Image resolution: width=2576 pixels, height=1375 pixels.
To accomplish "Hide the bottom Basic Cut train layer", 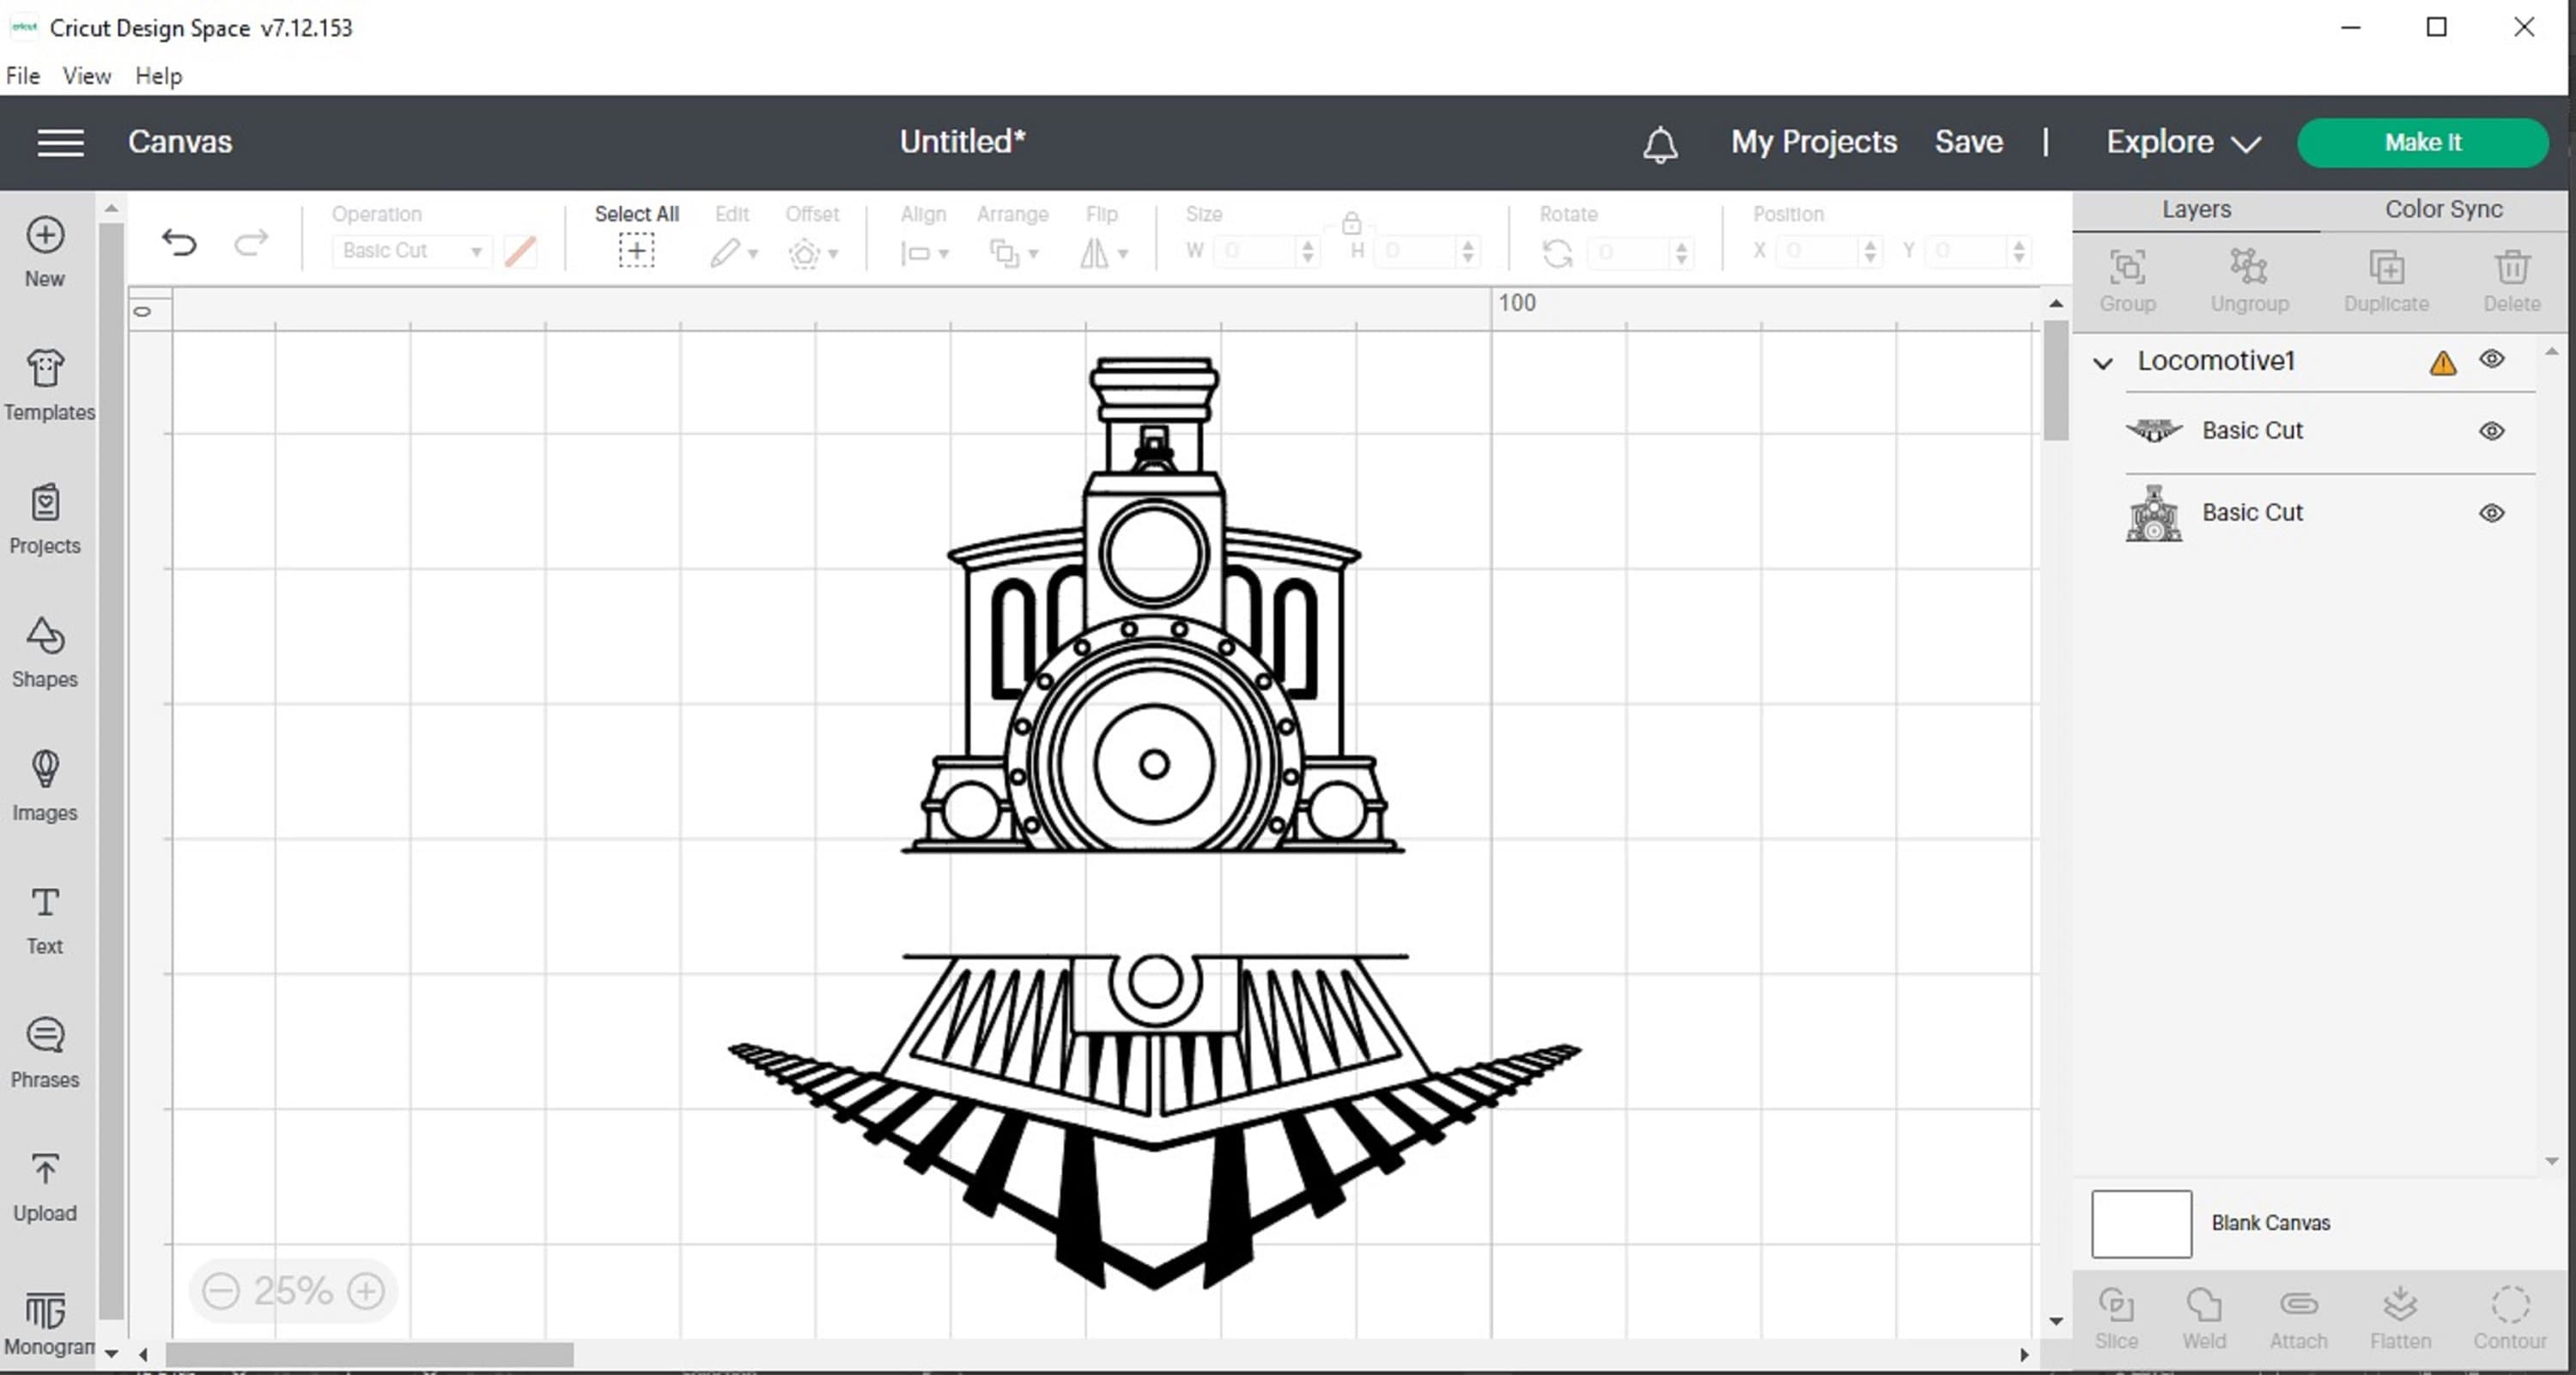I will [2492, 513].
